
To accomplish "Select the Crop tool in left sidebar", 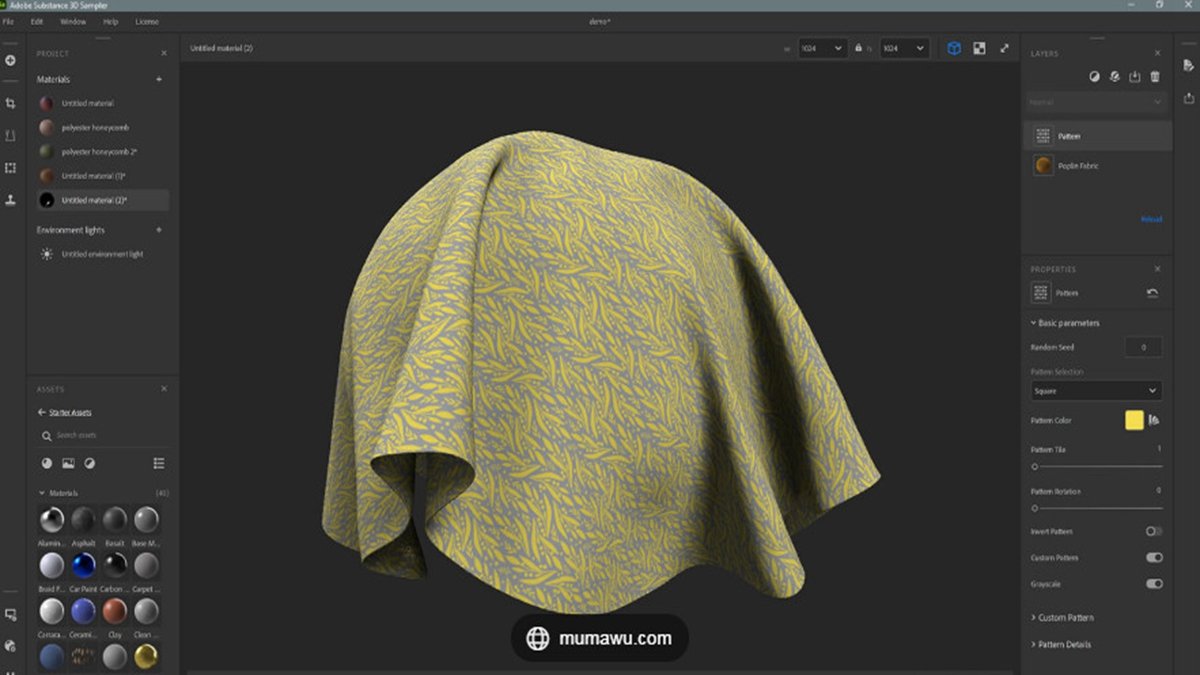I will 10,103.
